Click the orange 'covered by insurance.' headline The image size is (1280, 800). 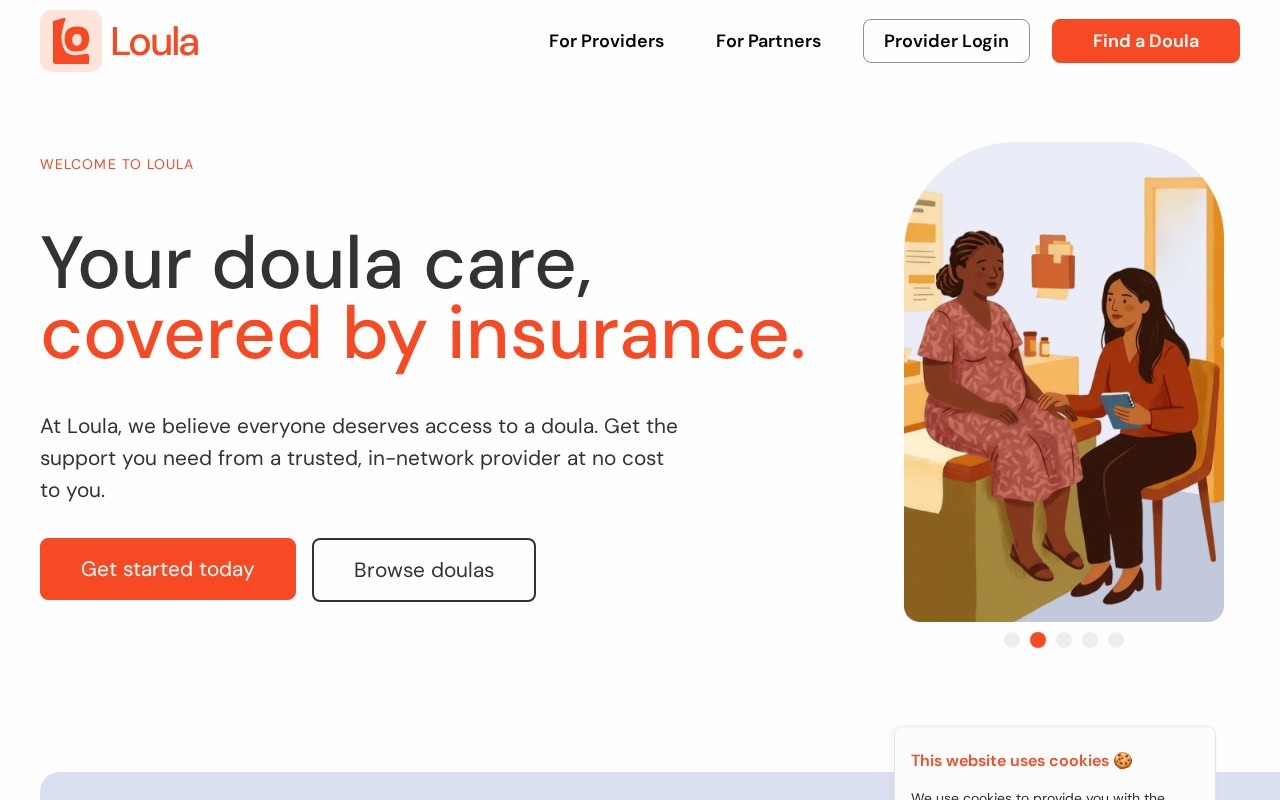pos(423,333)
